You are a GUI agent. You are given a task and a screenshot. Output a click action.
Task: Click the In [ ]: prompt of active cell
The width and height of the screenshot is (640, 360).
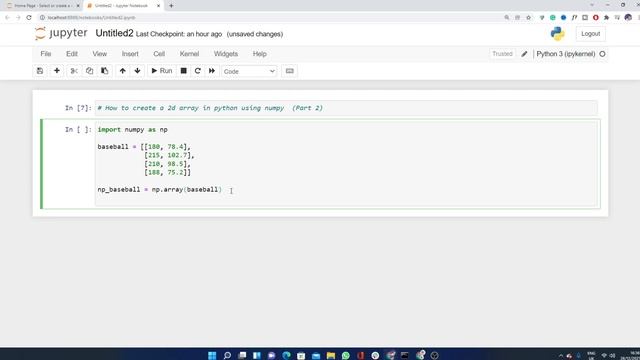point(78,129)
